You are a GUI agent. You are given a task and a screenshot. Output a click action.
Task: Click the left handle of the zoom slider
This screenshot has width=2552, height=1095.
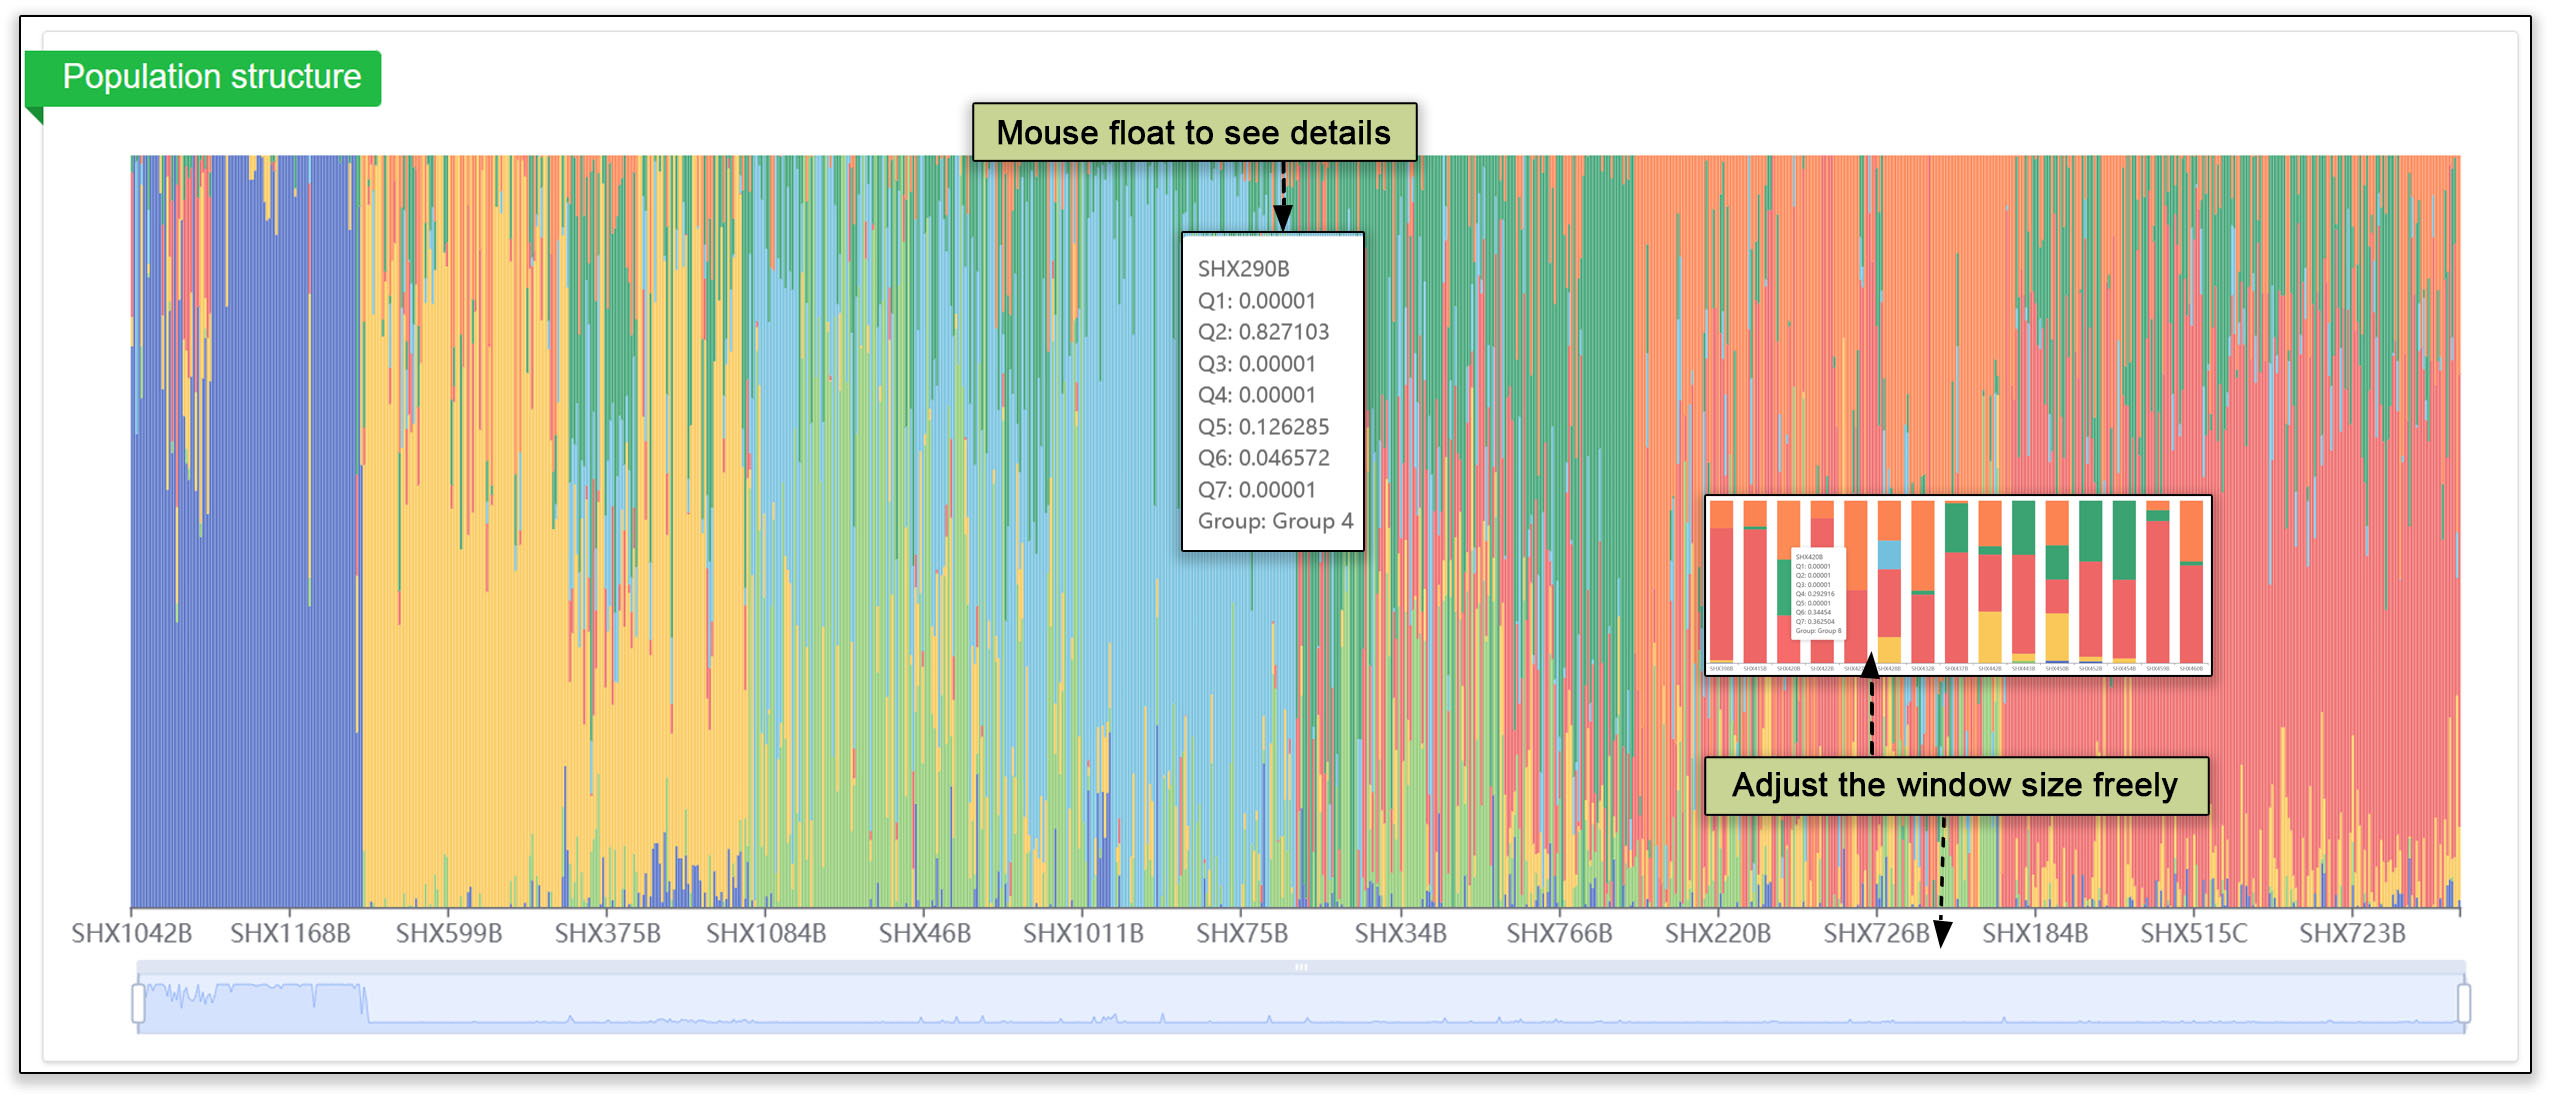(138, 1003)
